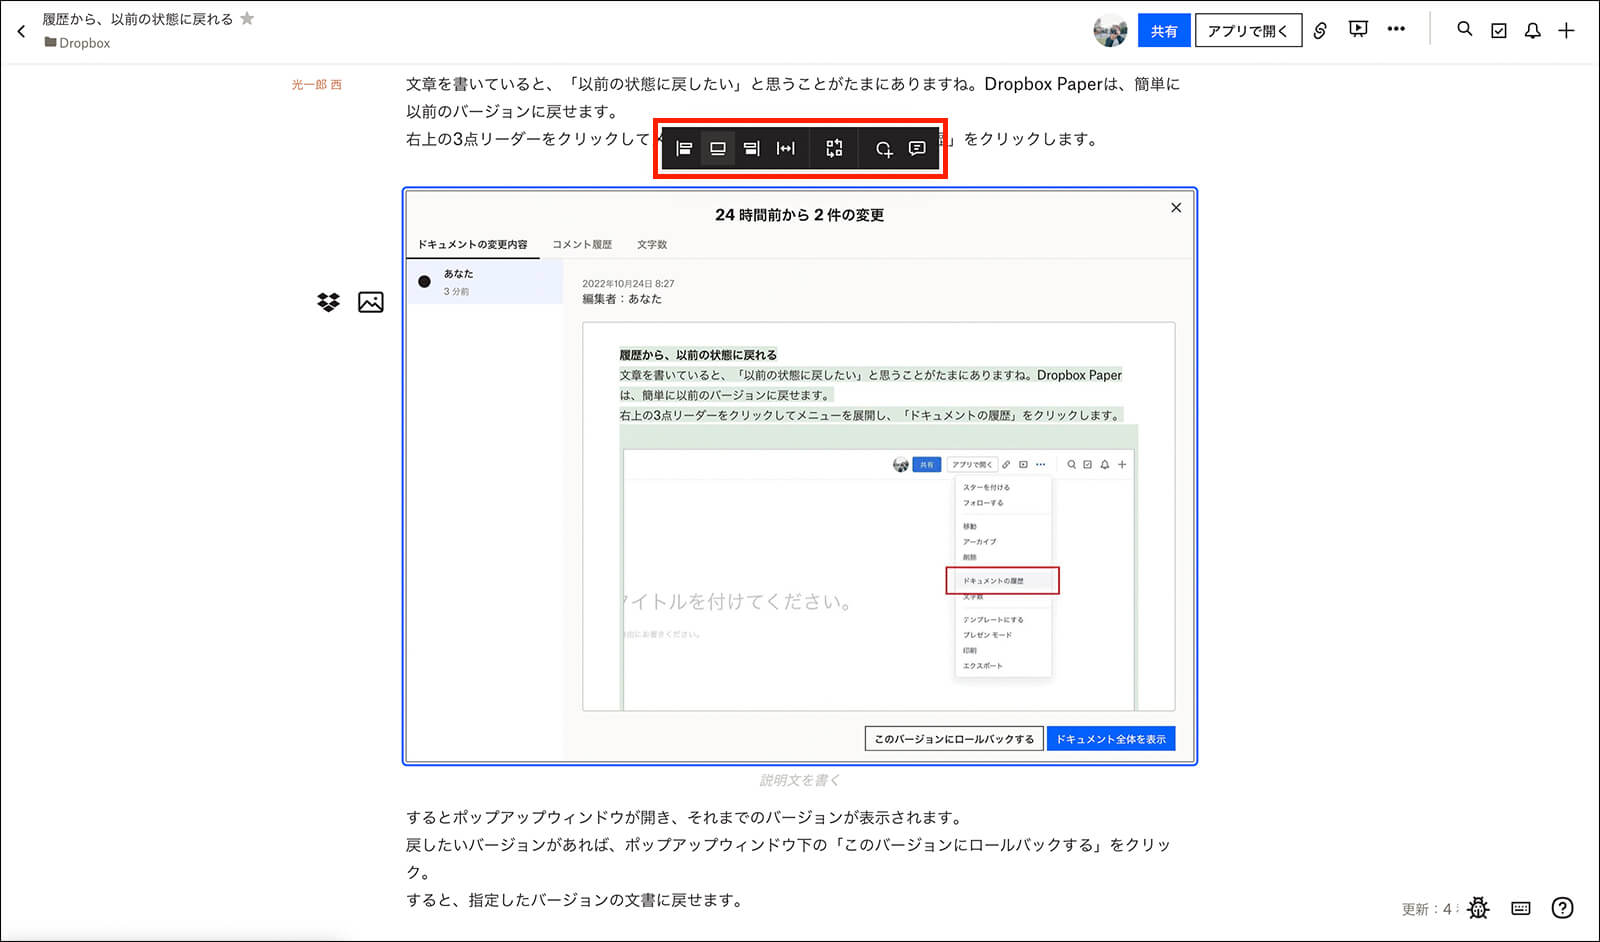Close the change history popup in the image
Screen dimensions: 1600x942
[x=1176, y=208]
